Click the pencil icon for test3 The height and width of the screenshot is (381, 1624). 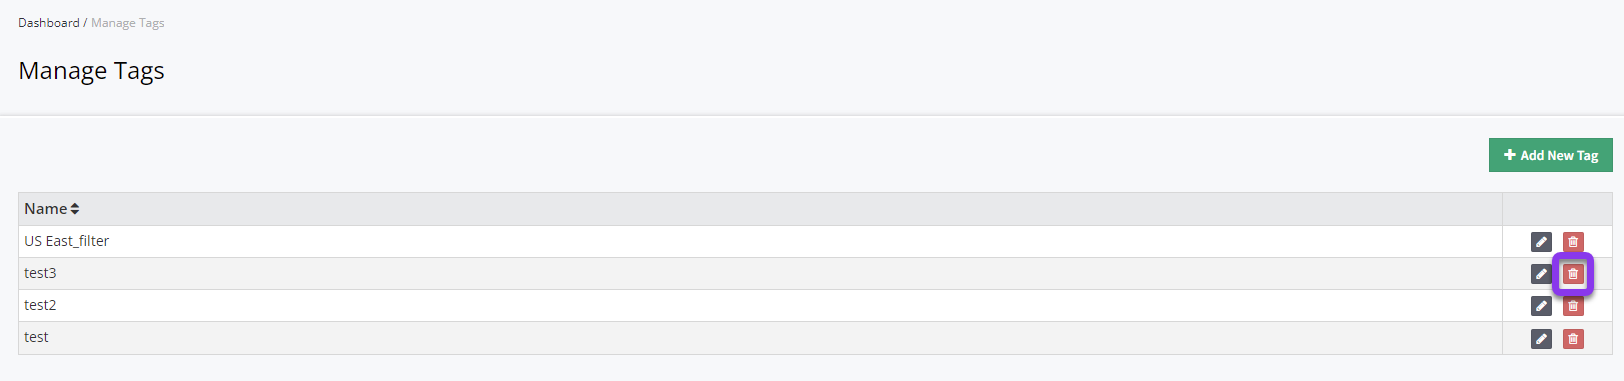click(1541, 274)
